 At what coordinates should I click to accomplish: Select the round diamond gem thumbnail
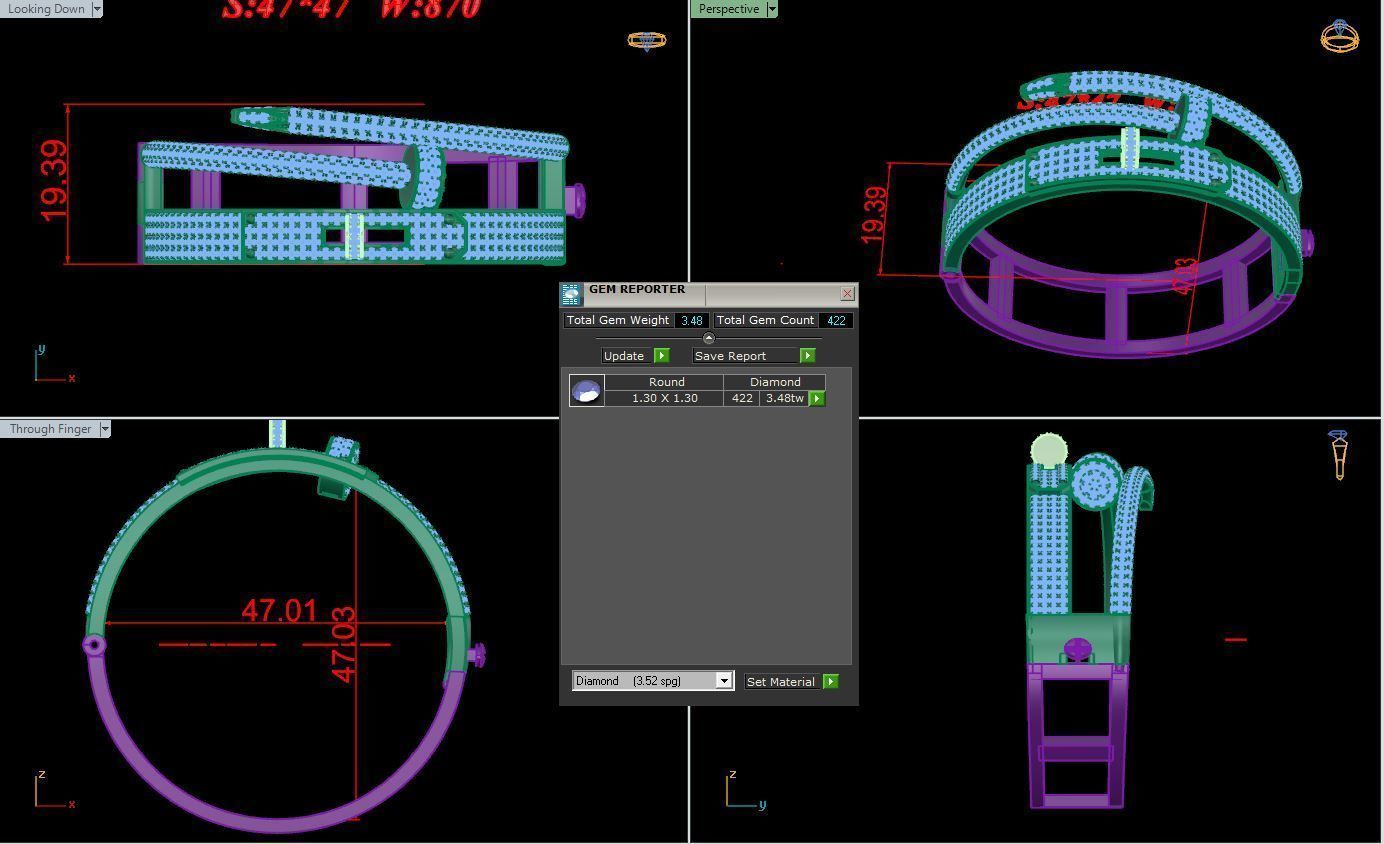click(x=586, y=390)
